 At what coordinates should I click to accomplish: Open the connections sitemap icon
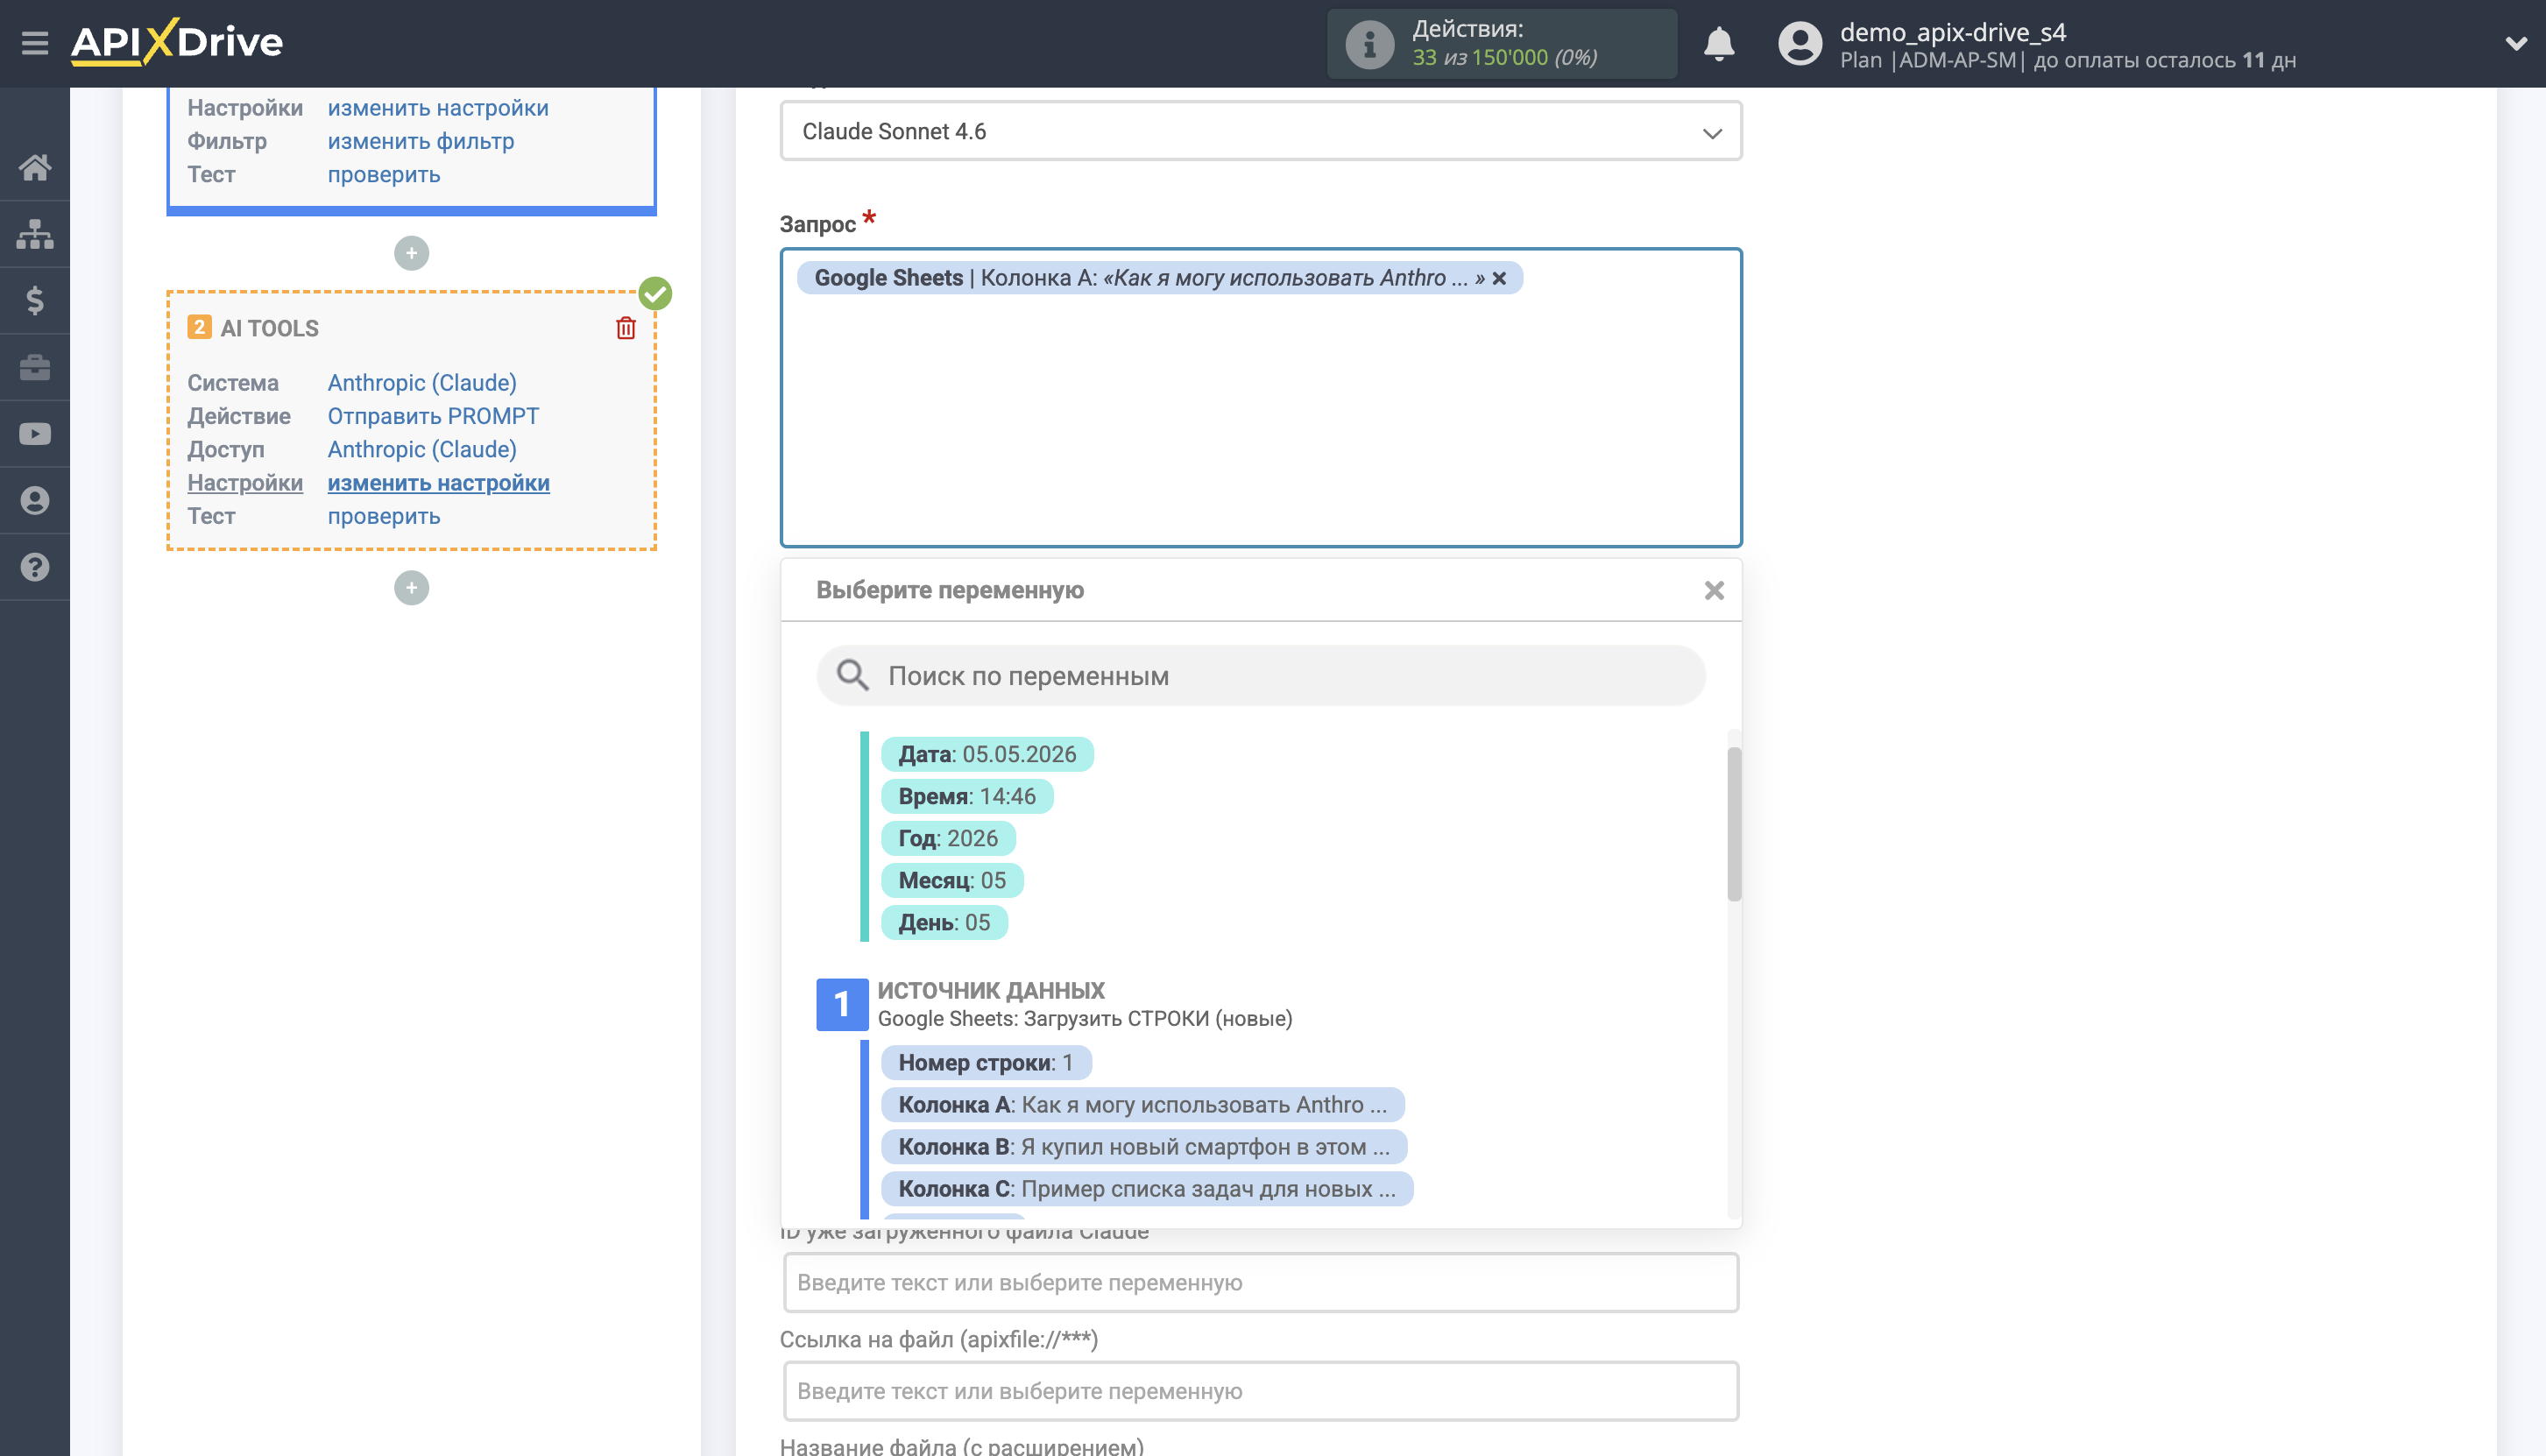pyautogui.click(x=35, y=234)
